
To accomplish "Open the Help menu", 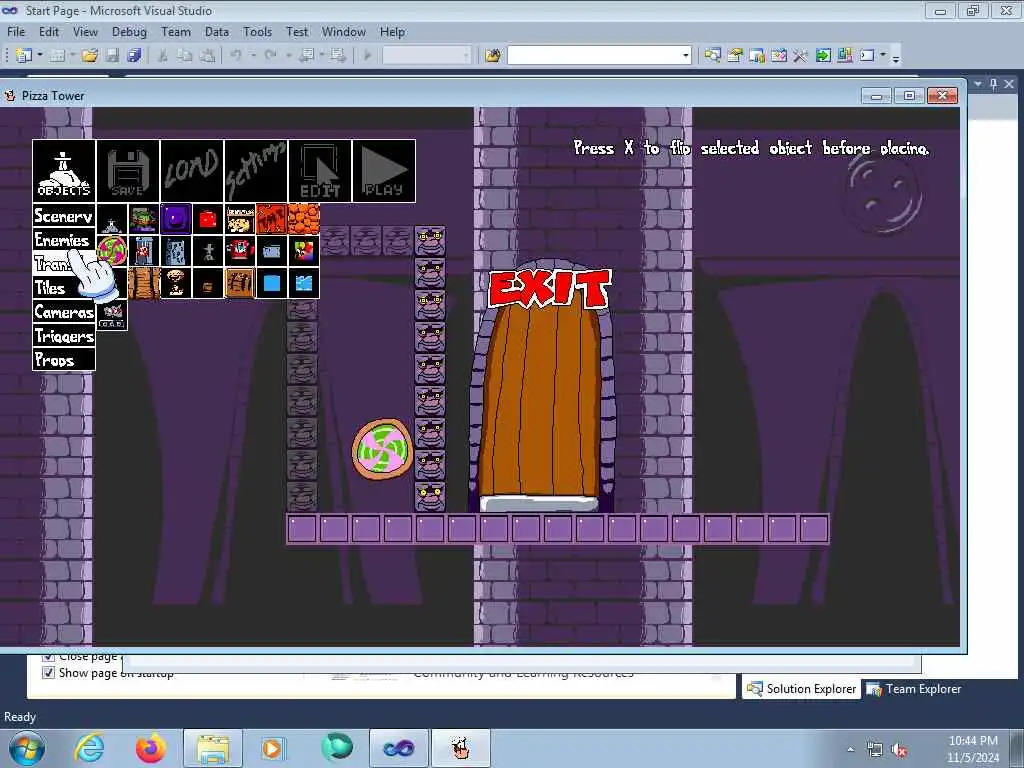I will [392, 31].
